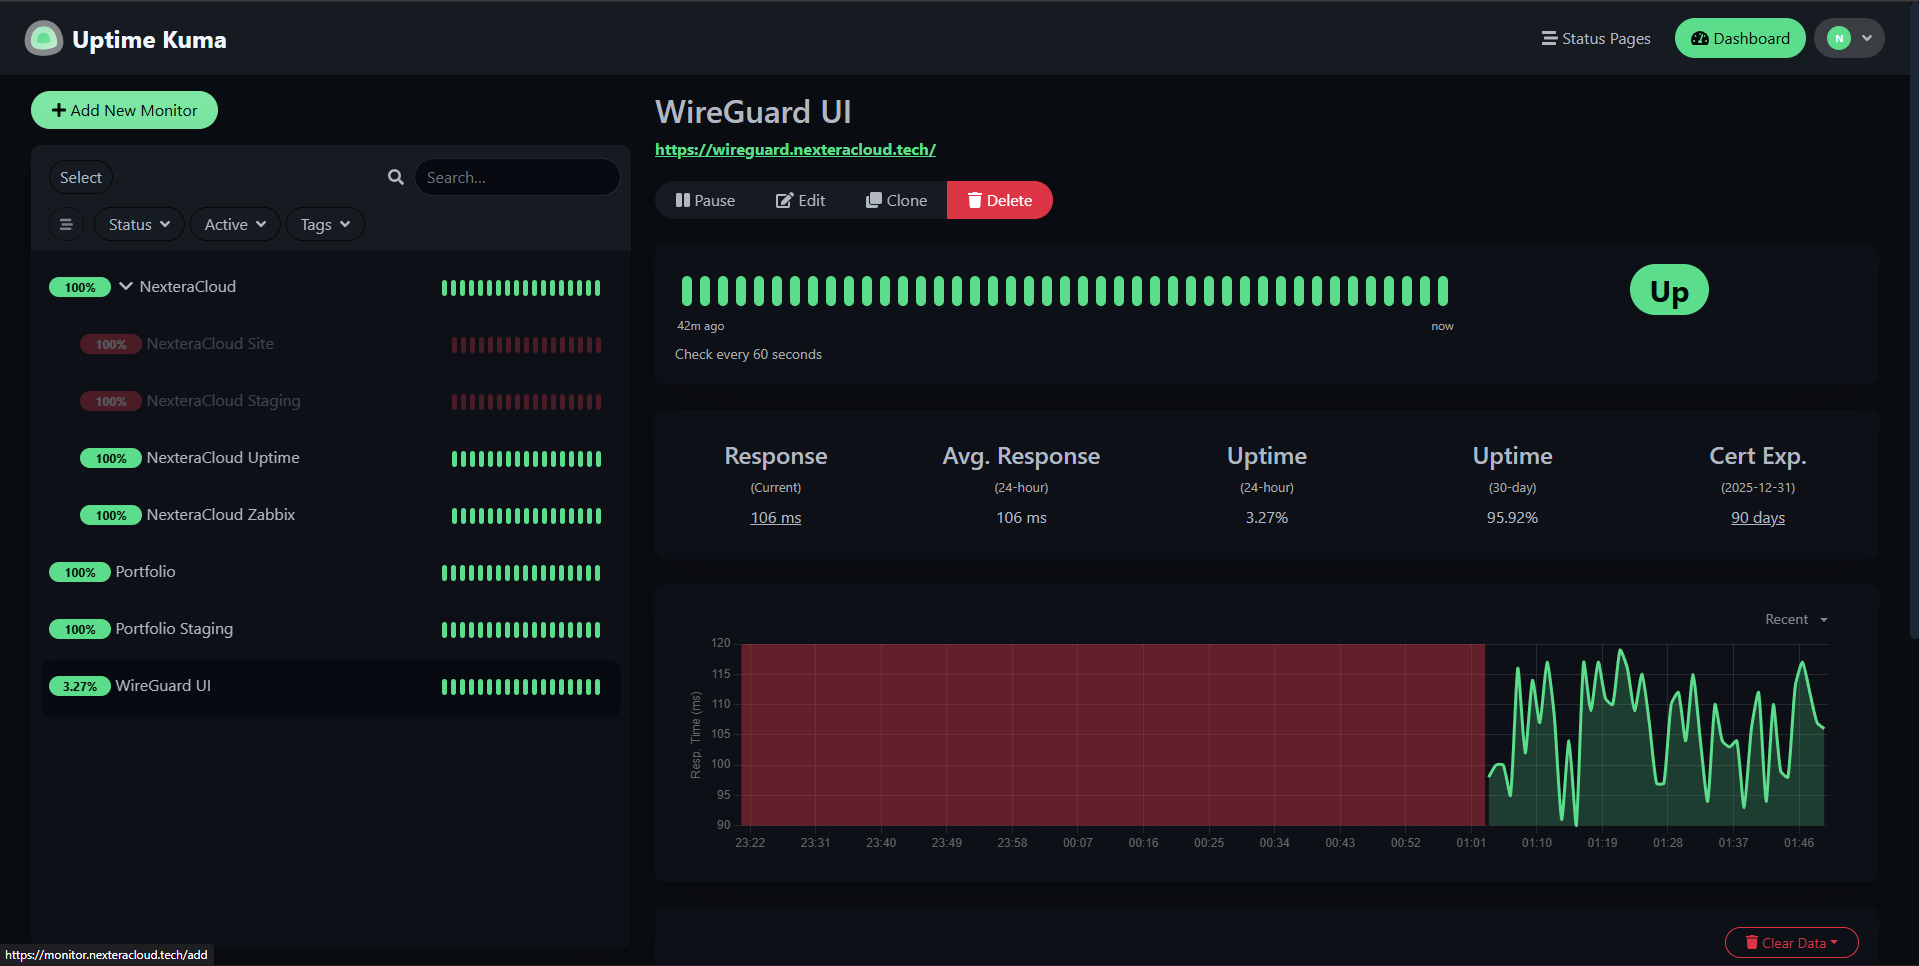
Task: Open the Add New Monitor form
Action: (124, 110)
